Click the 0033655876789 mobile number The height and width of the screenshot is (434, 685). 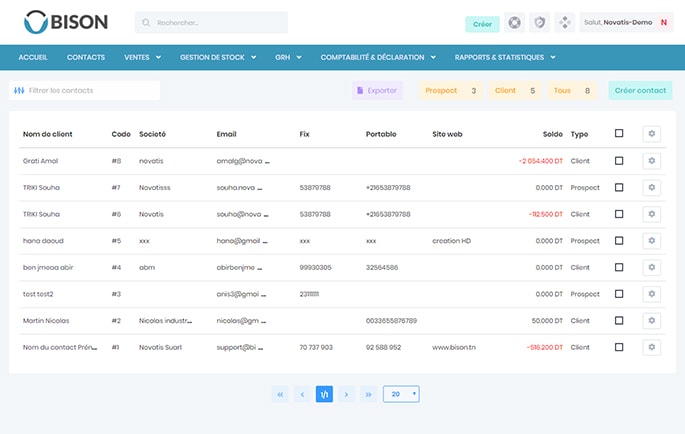[x=391, y=321]
